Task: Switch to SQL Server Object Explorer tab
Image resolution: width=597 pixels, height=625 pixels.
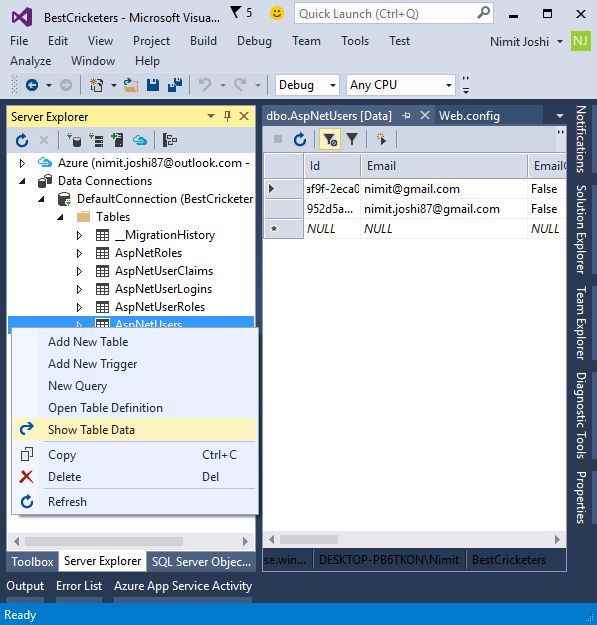Action: tap(201, 562)
